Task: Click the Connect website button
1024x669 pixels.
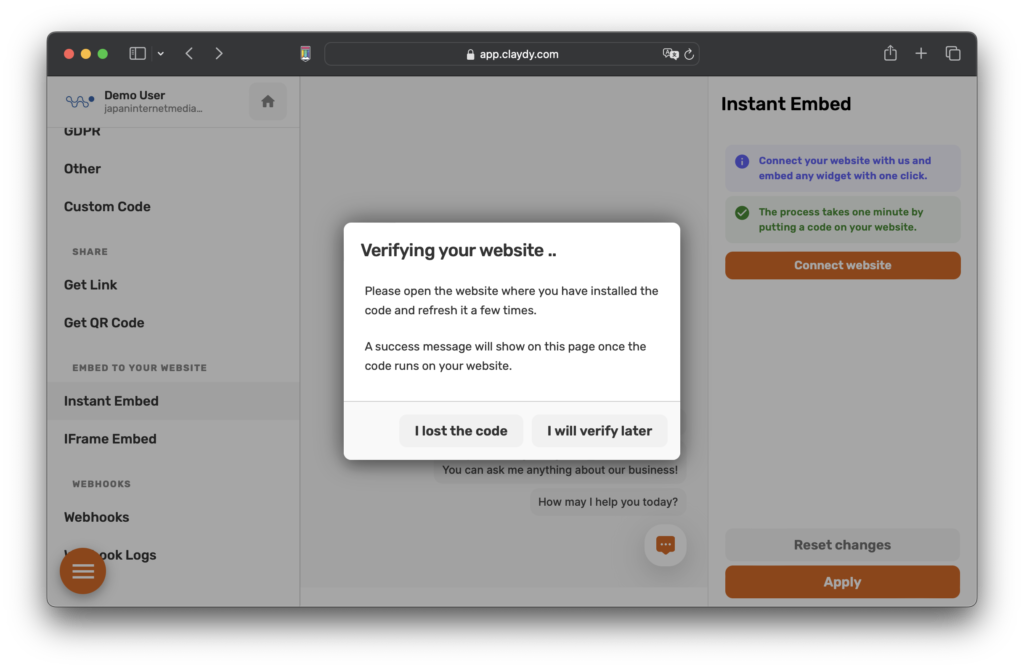Action: (x=842, y=265)
